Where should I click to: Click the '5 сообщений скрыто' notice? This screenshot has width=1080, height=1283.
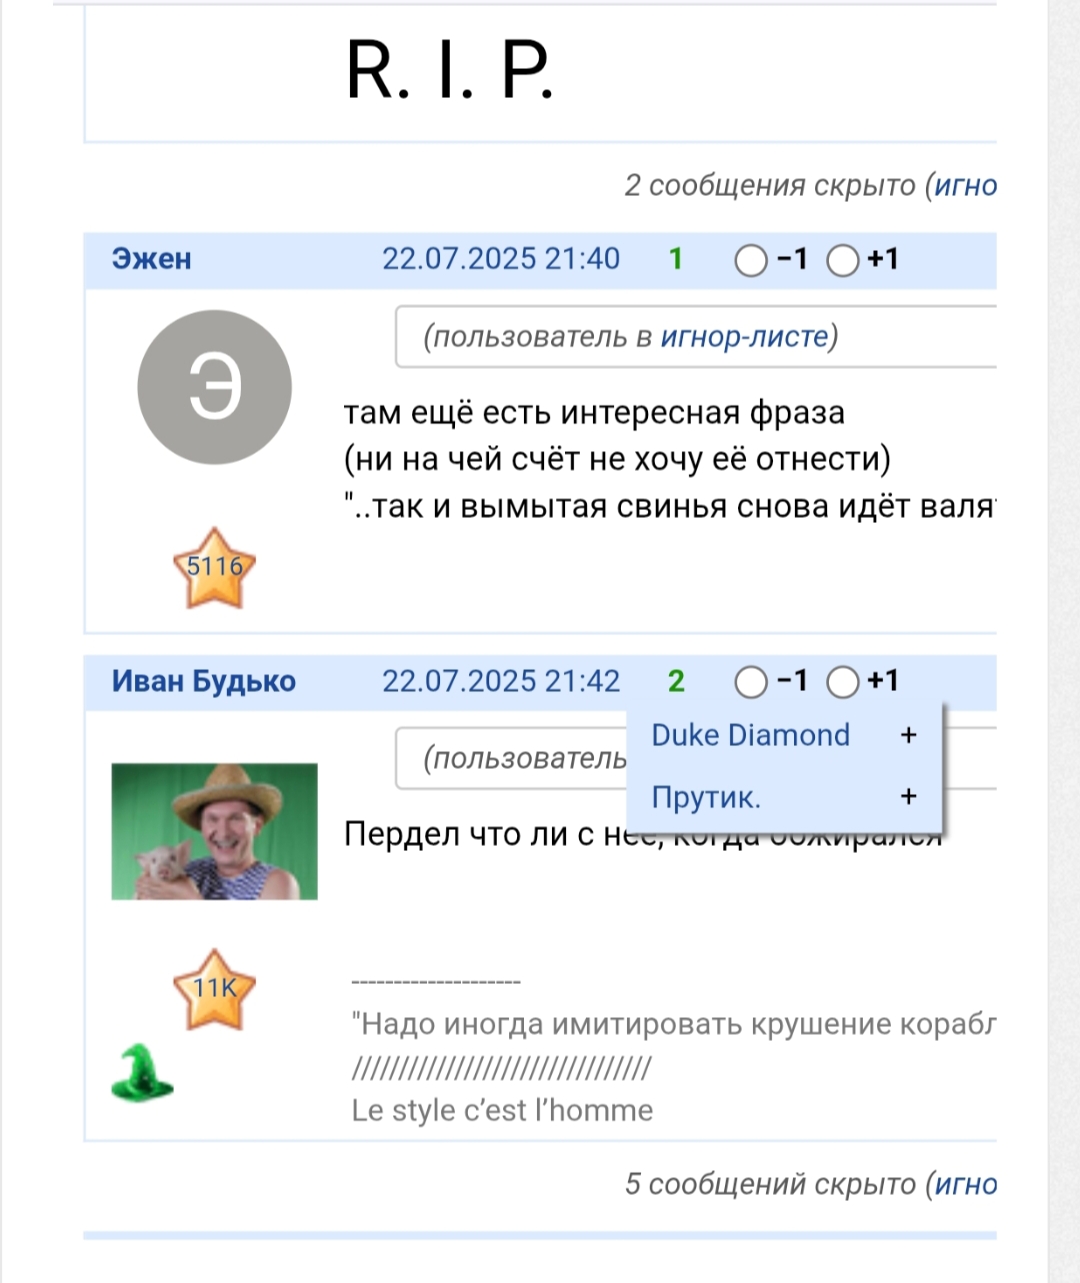point(769,1185)
